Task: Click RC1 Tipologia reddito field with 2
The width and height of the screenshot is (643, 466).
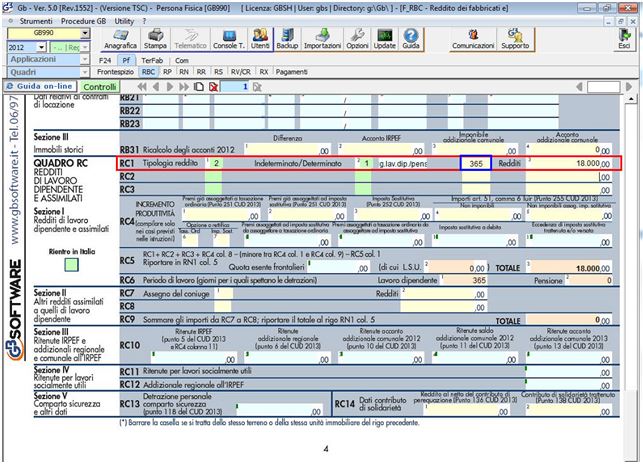Action: [215, 163]
